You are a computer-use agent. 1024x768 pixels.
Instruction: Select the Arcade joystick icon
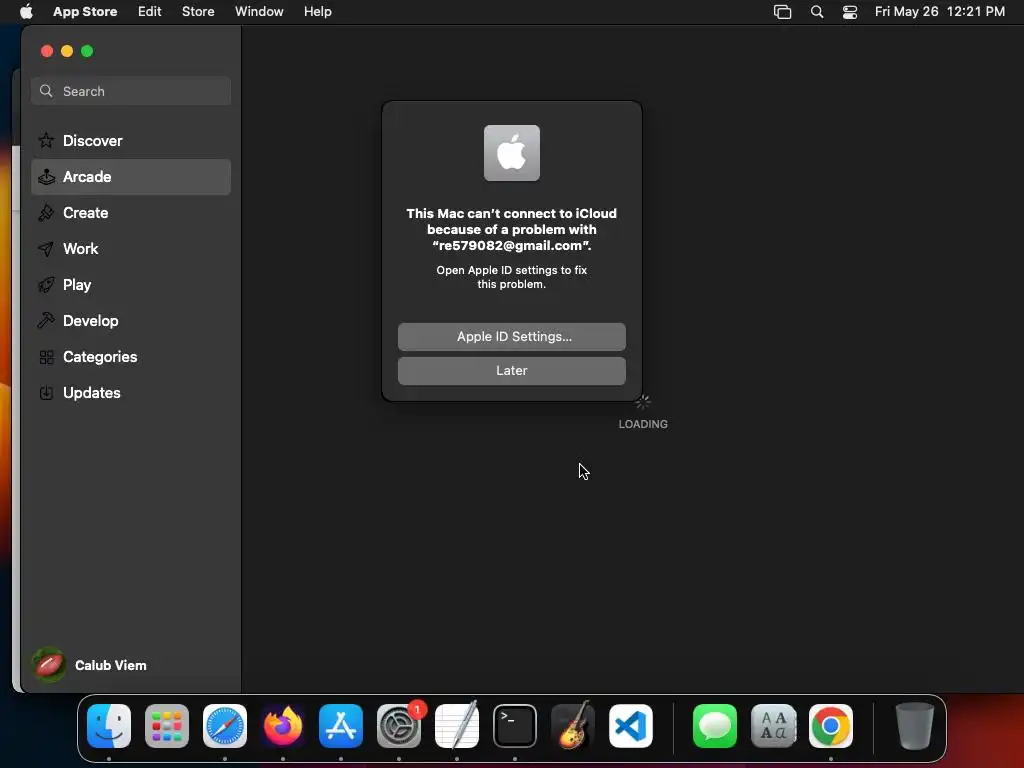[46, 176]
